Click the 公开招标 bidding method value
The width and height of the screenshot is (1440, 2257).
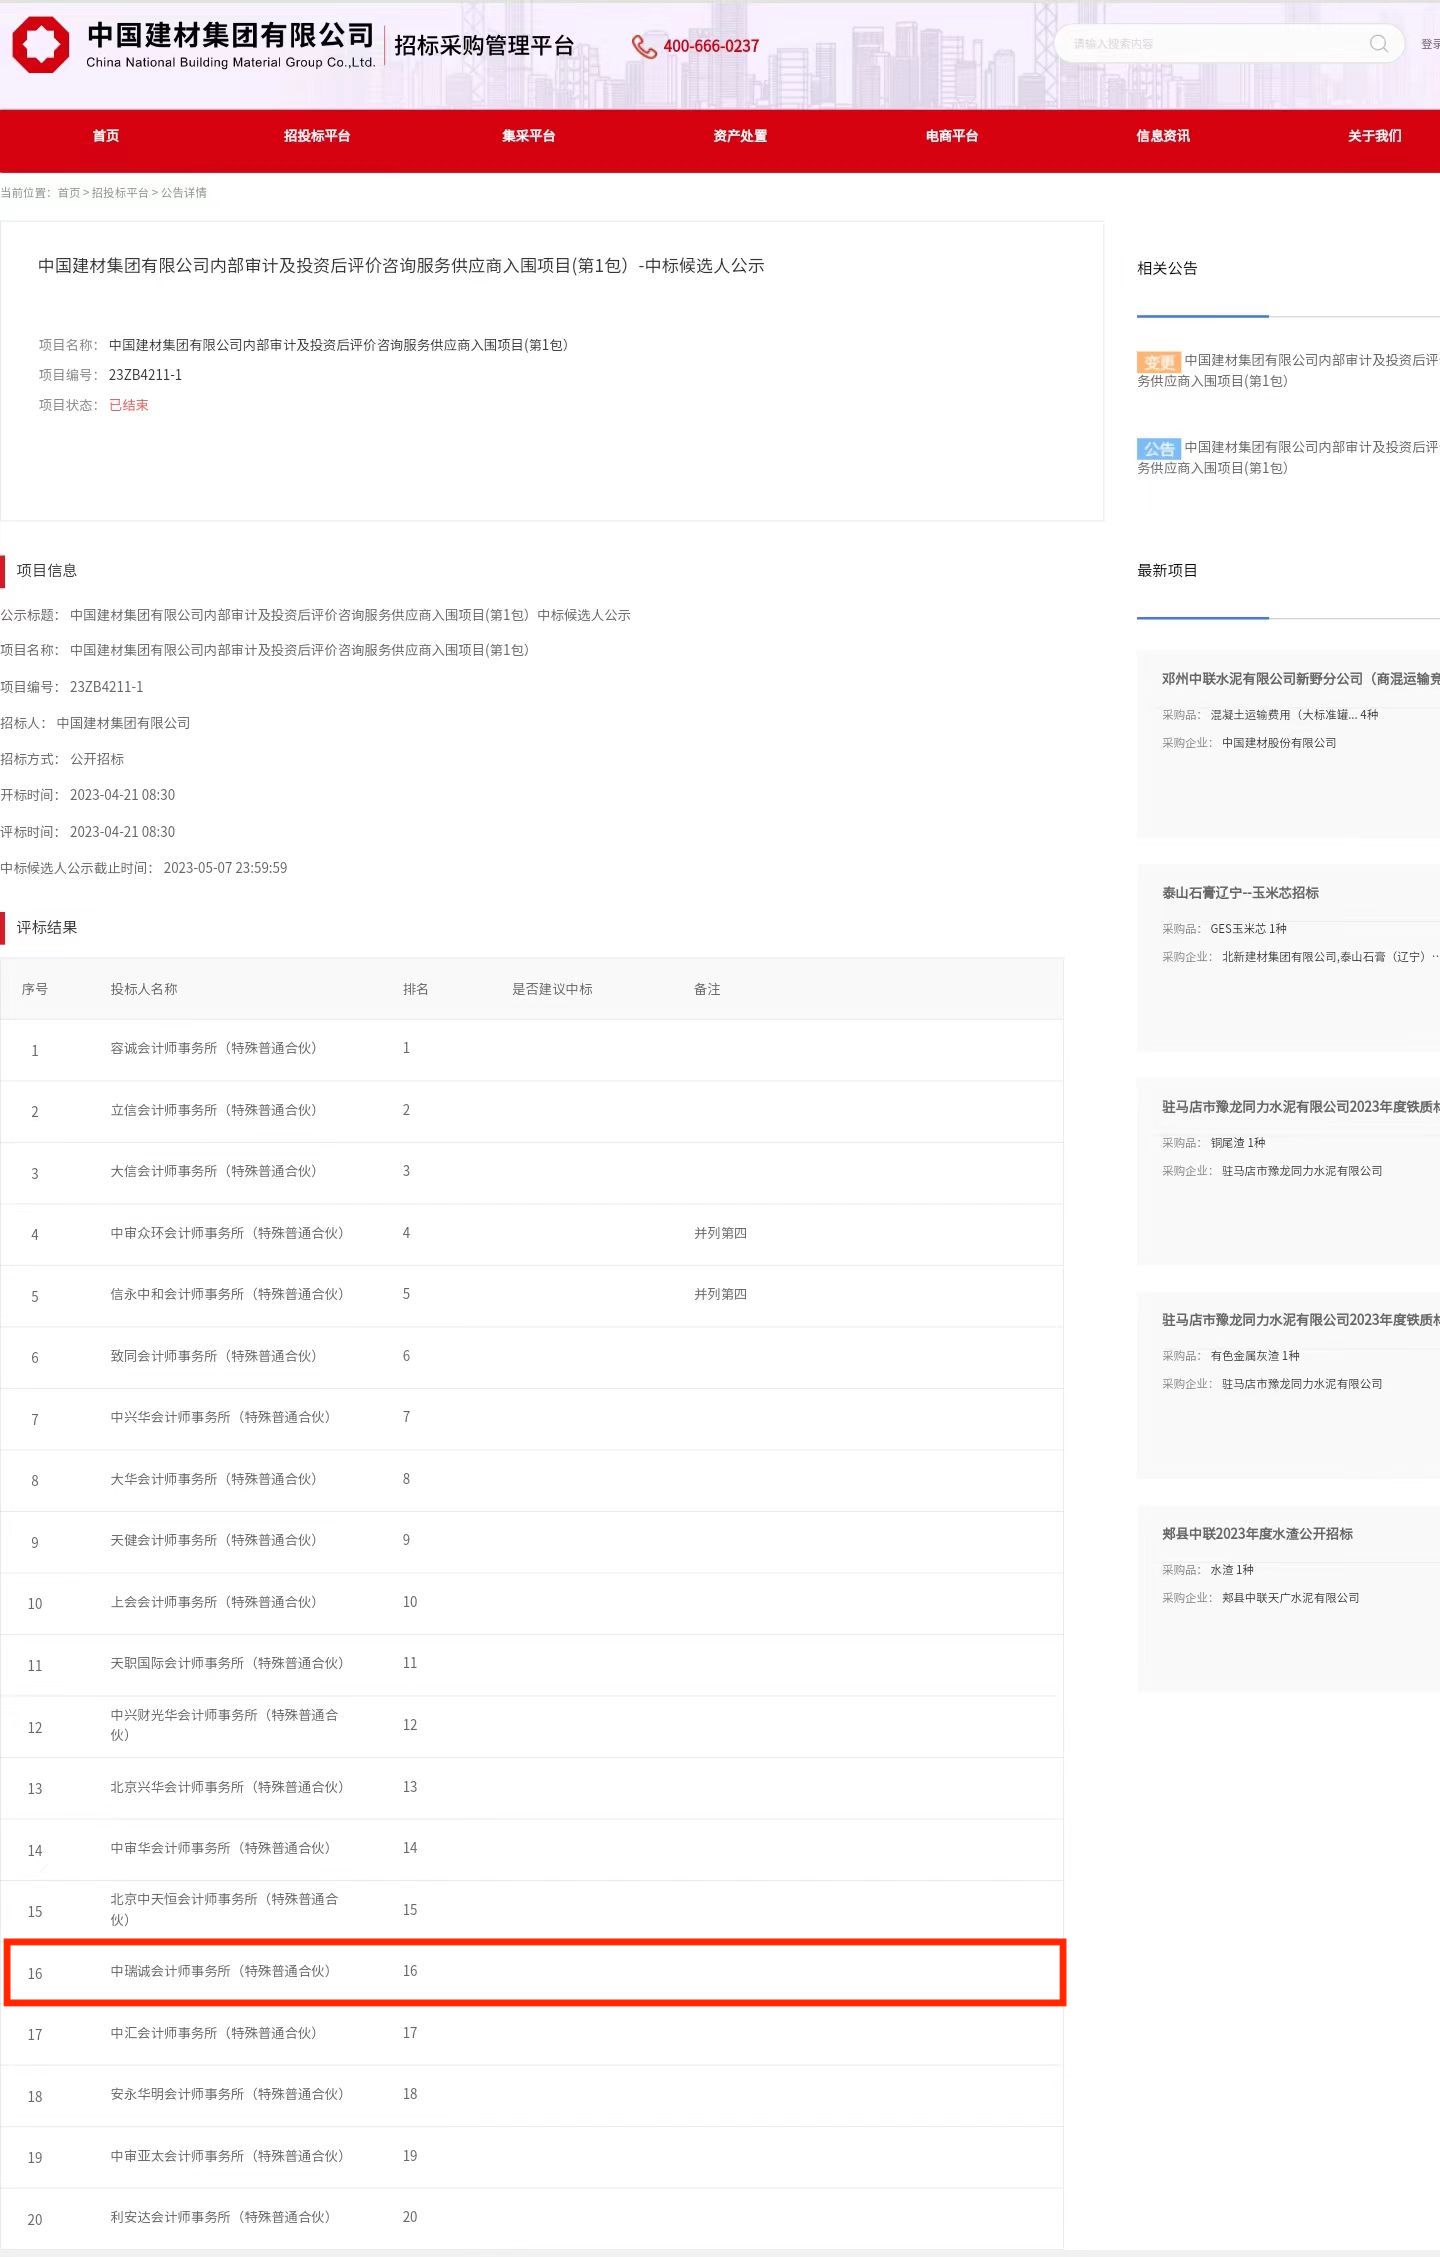tap(97, 759)
